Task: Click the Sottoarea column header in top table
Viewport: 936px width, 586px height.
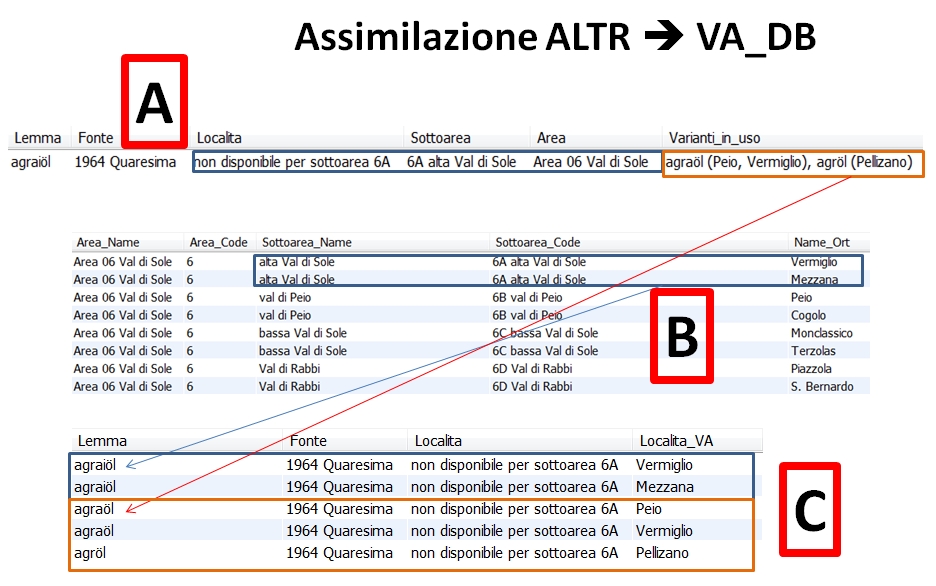Action: tap(440, 138)
